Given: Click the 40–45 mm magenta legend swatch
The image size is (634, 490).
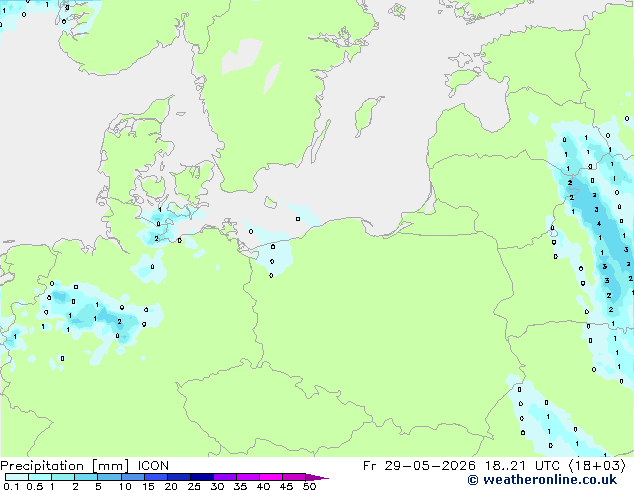Looking at the screenshot, I should 271,477.
